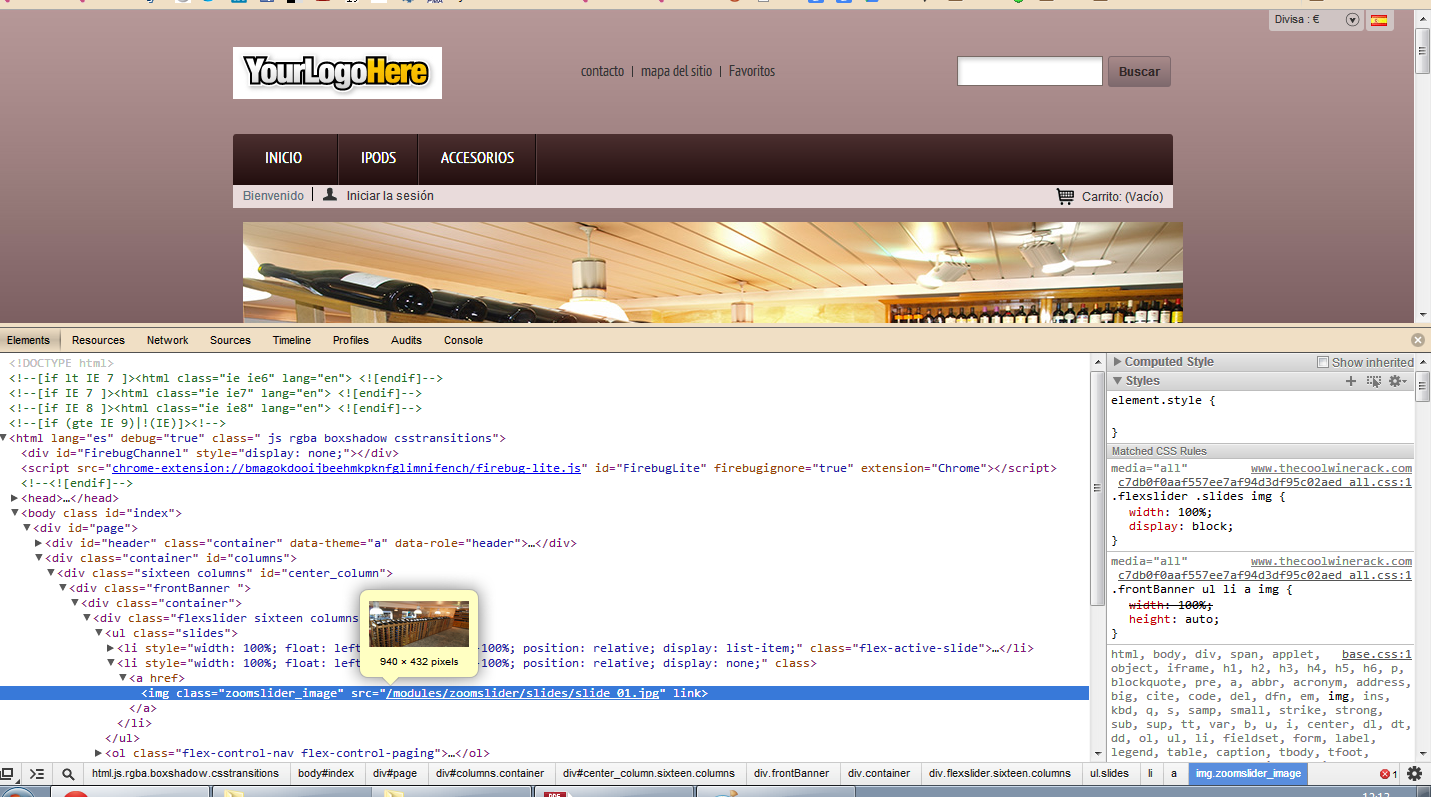Click the user icon beside Iniciar la sesión
This screenshot has width=1431, height=797.
330,195
